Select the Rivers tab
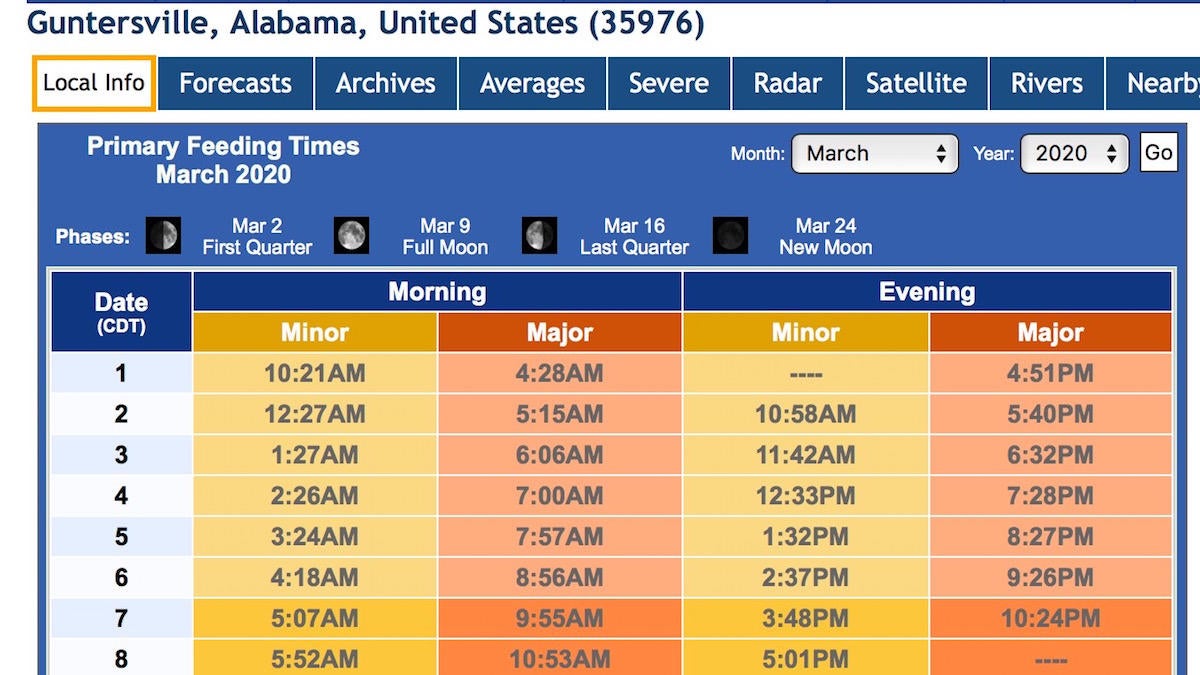 coord(1047,83)
